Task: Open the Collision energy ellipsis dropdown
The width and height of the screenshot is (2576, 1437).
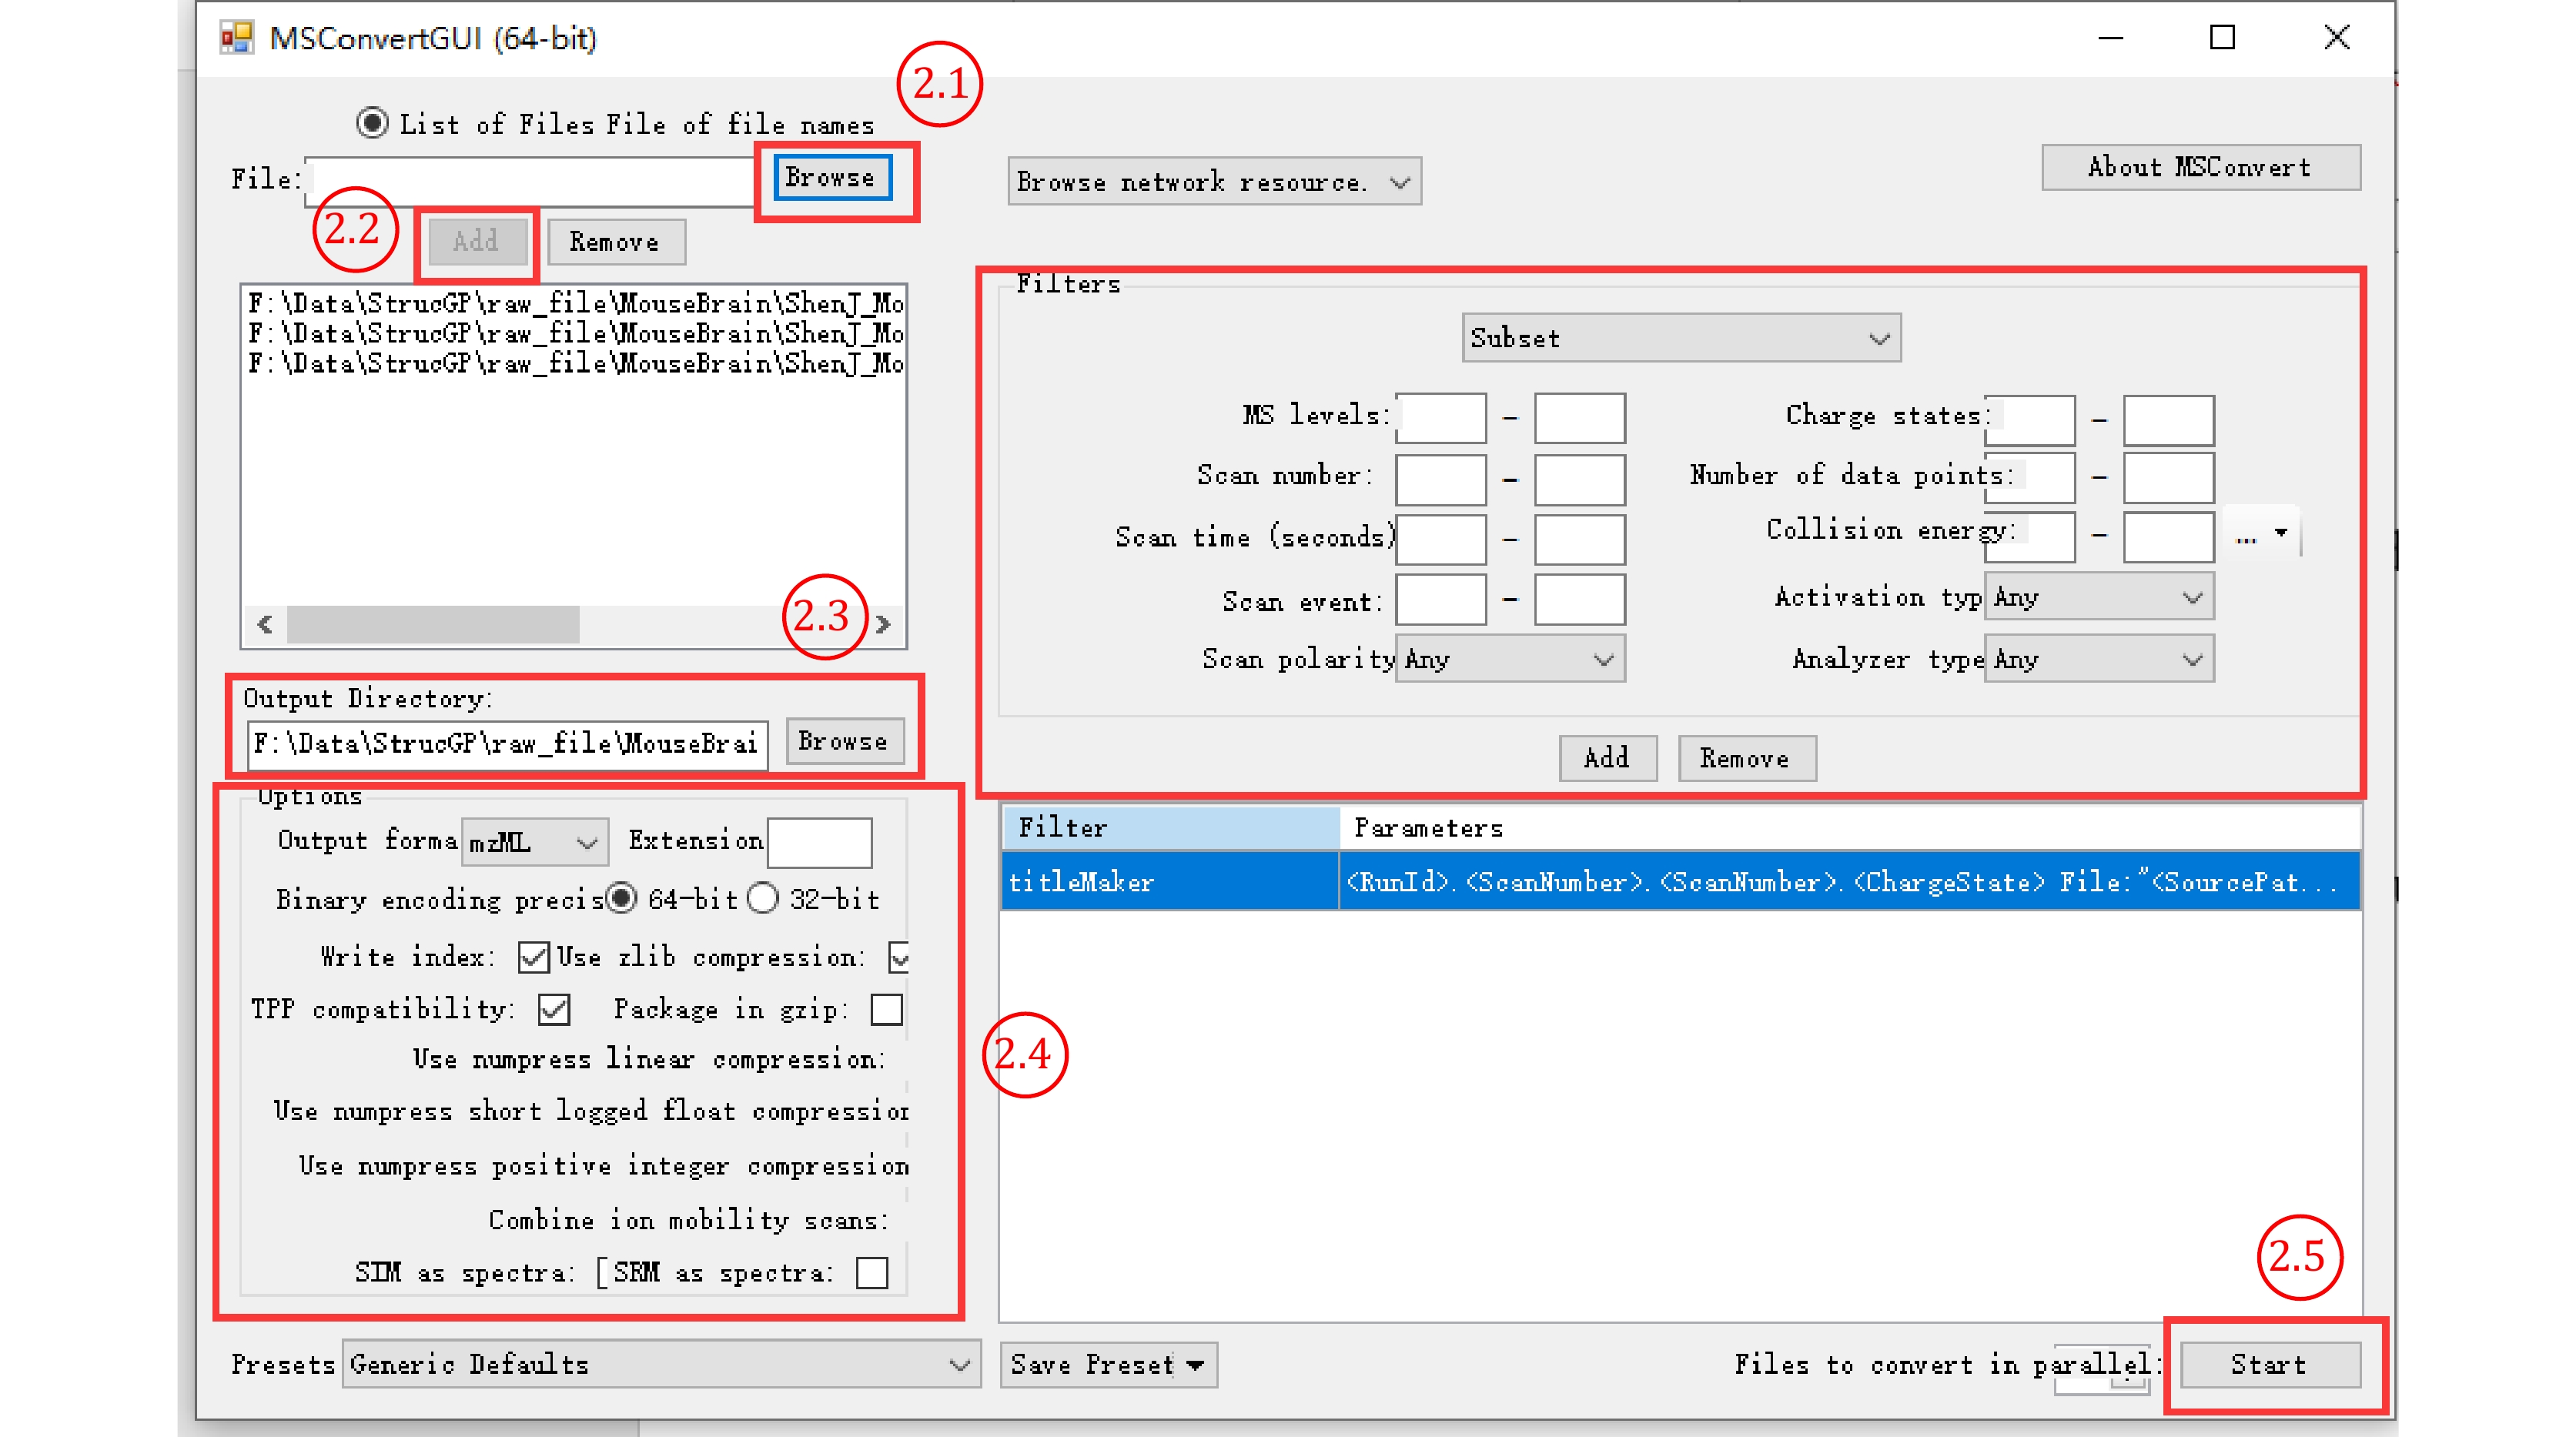Action: pyautogui.click(x=2262, y=536)
